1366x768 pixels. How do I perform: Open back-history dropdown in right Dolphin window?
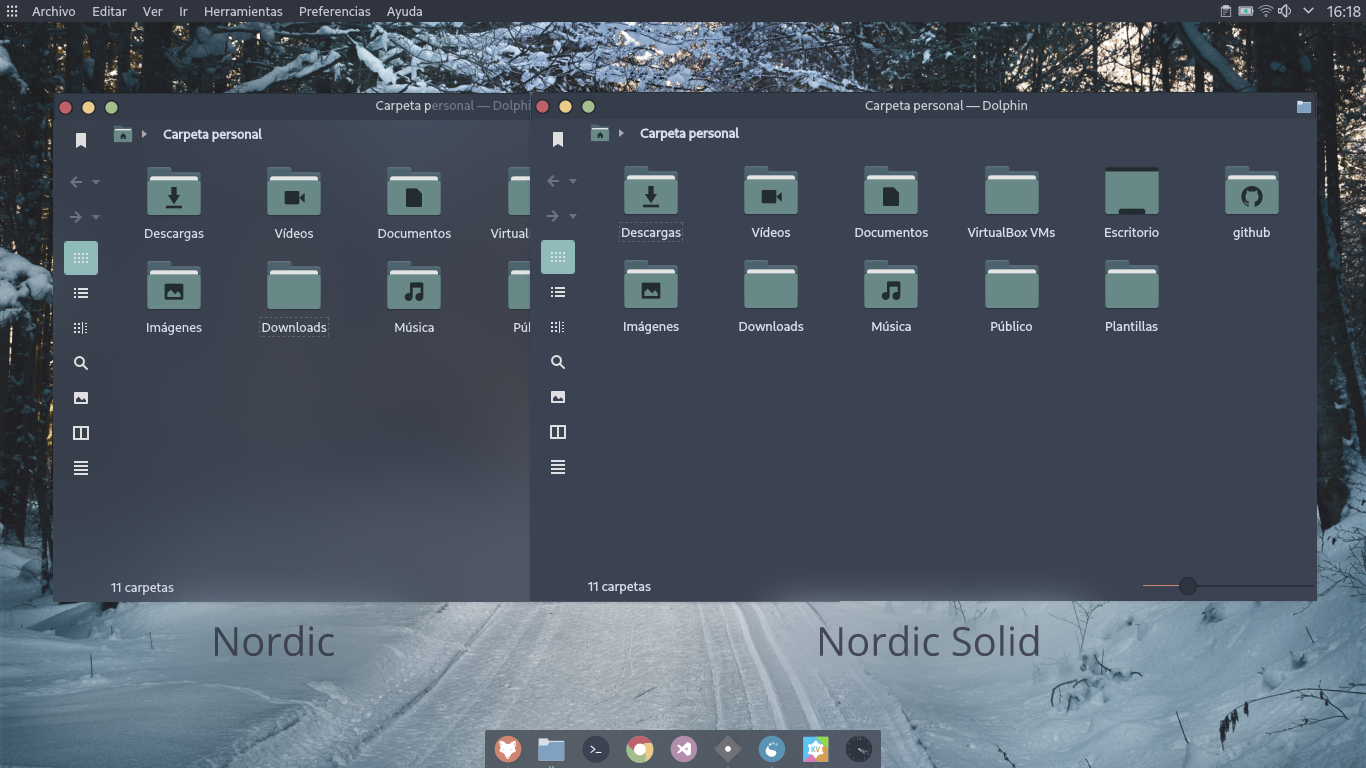(573, 181)
